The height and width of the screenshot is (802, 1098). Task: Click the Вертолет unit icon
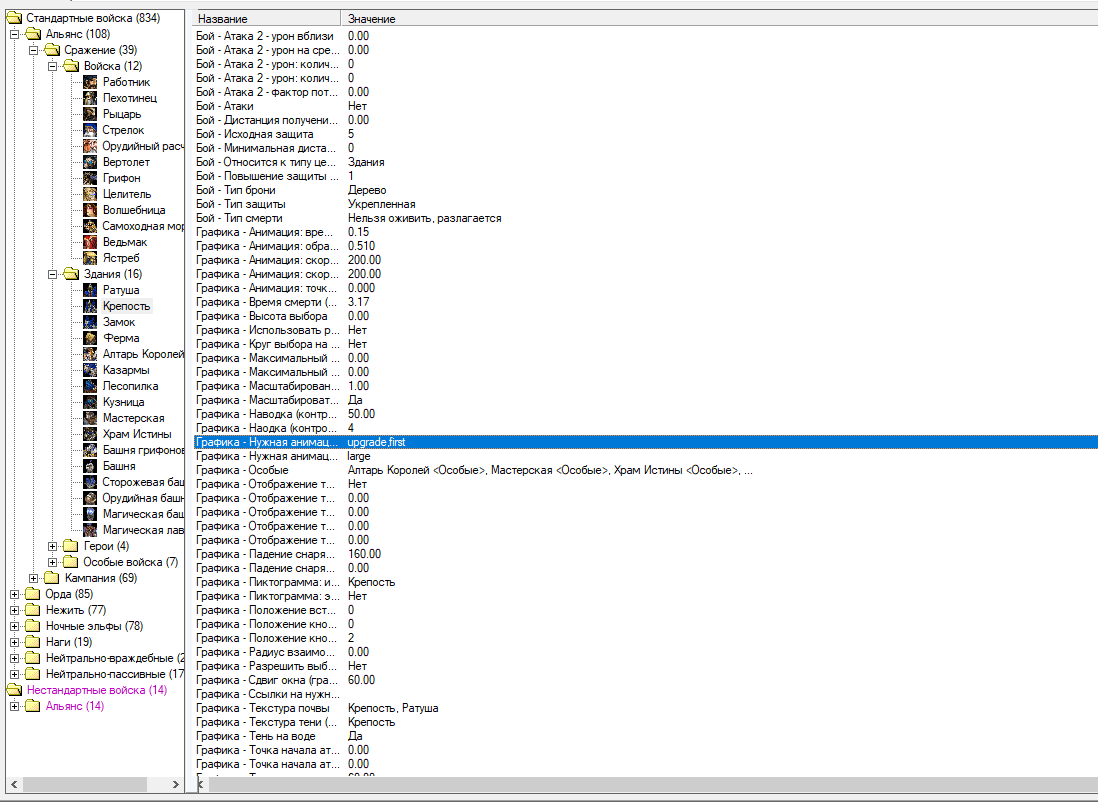(90, 162)
